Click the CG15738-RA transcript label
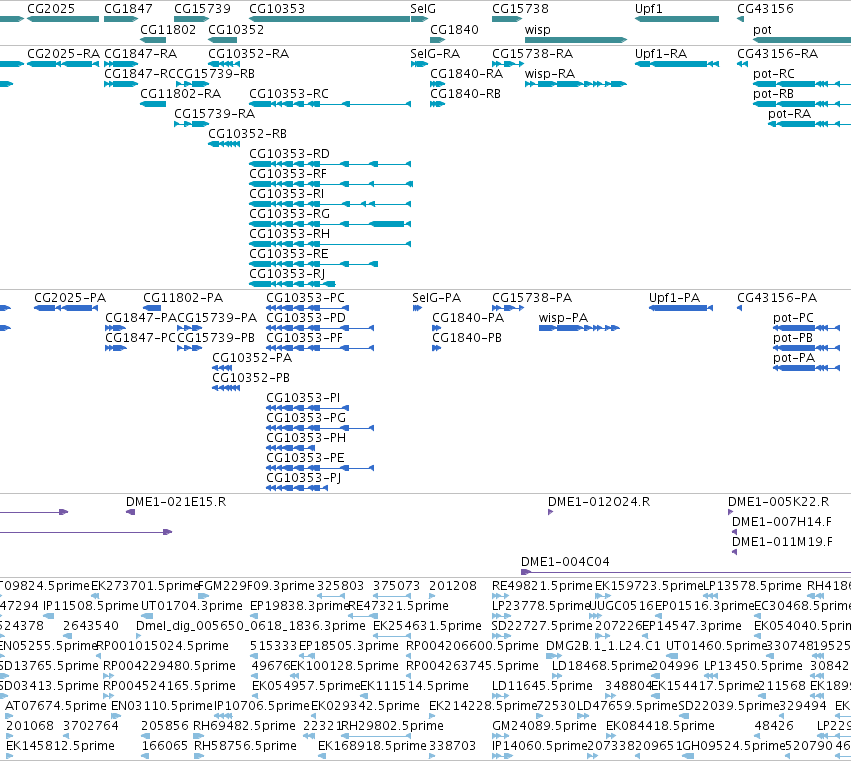Screen dimensions: 851x761 pos(532,54)
